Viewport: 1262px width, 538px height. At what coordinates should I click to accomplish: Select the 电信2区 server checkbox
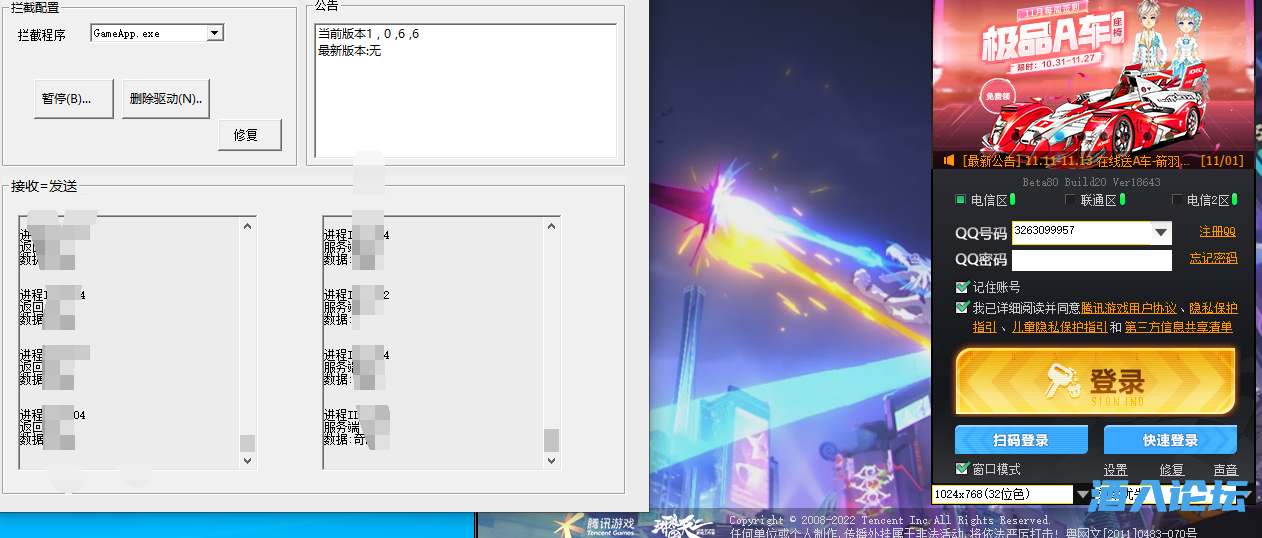(1178, 200)
